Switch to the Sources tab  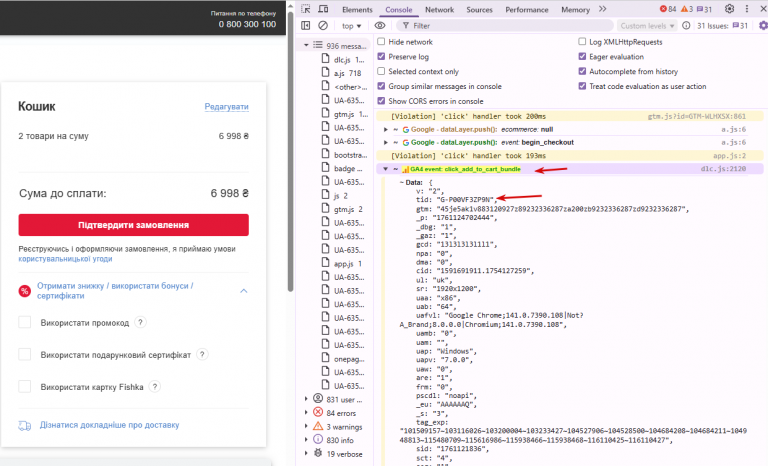479,9
